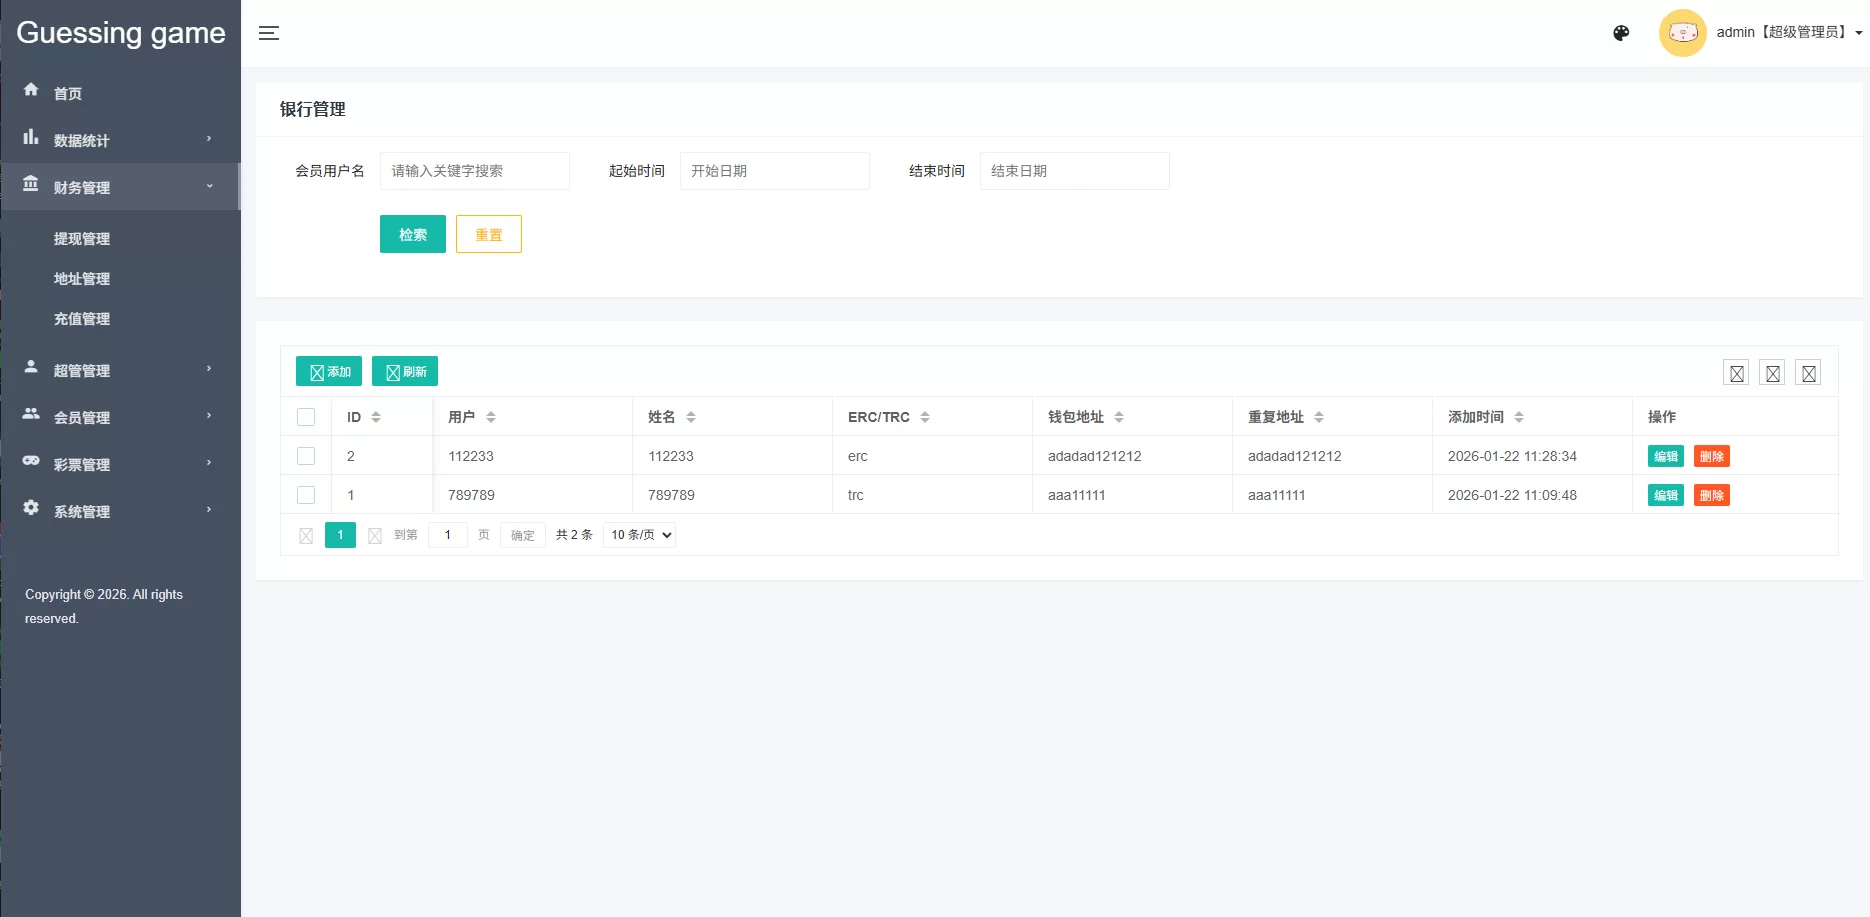Click the admin profile avatar picture
This screenshot has height=917, width=1870.
[x=1682, y=32]
